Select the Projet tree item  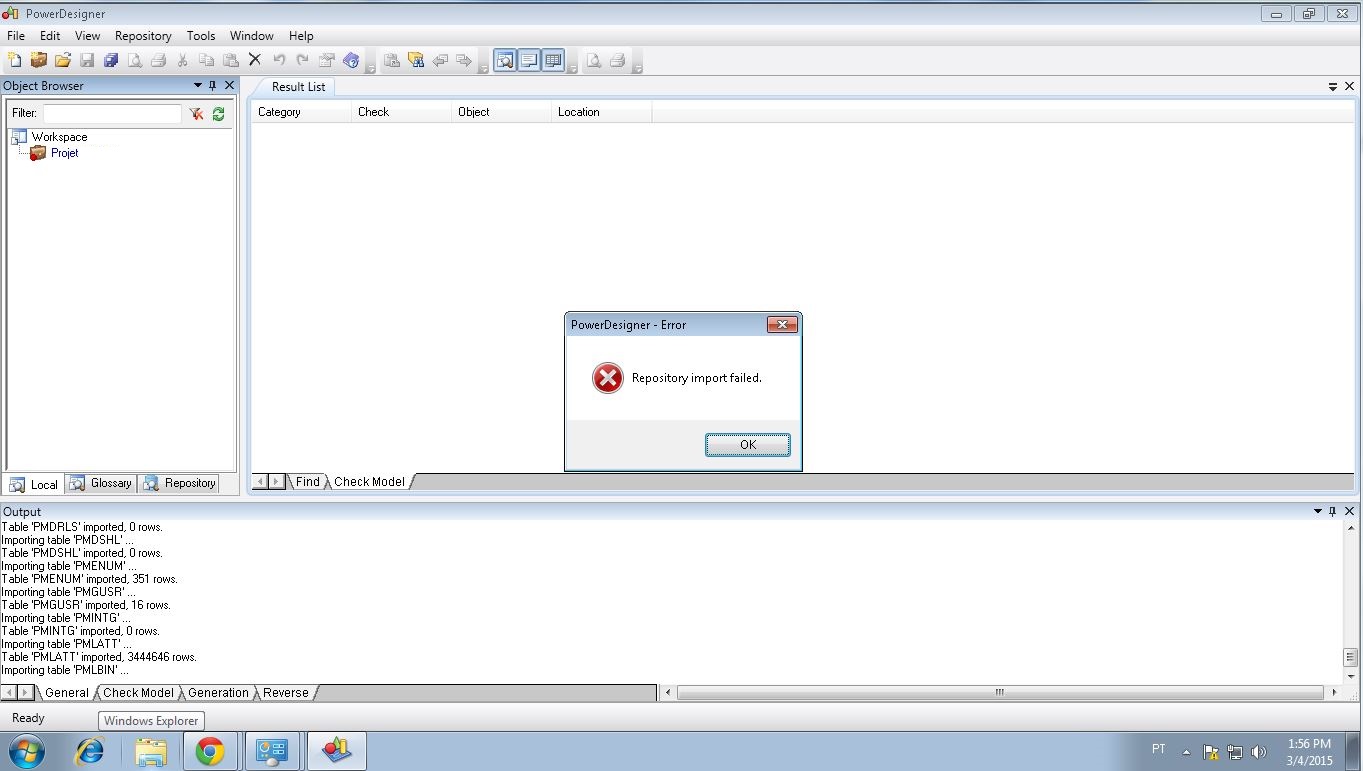coord(64,153)
